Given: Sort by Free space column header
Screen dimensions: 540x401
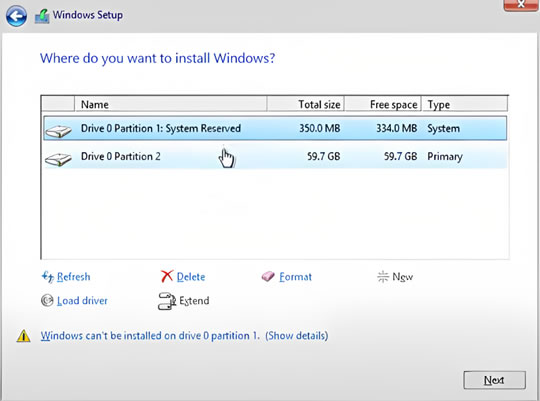Looking at the screenshot, I should click(x=383, y=104).
